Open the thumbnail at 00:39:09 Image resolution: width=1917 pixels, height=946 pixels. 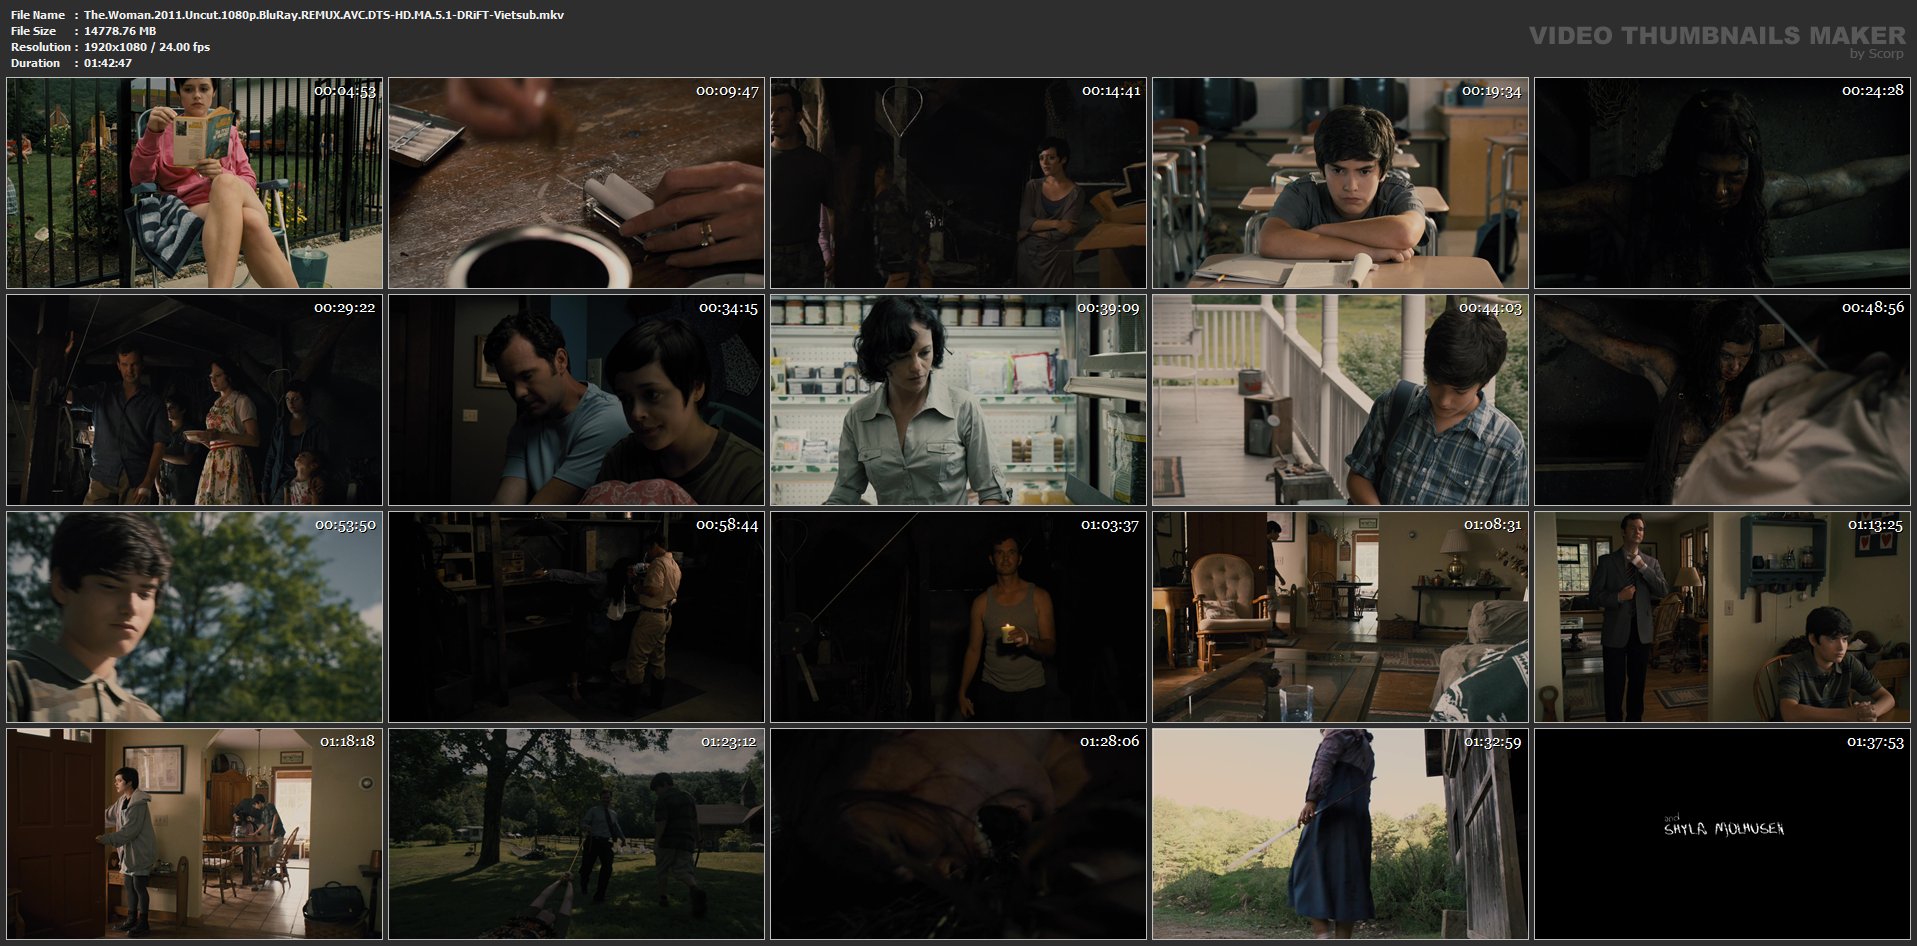pos(958,400)
